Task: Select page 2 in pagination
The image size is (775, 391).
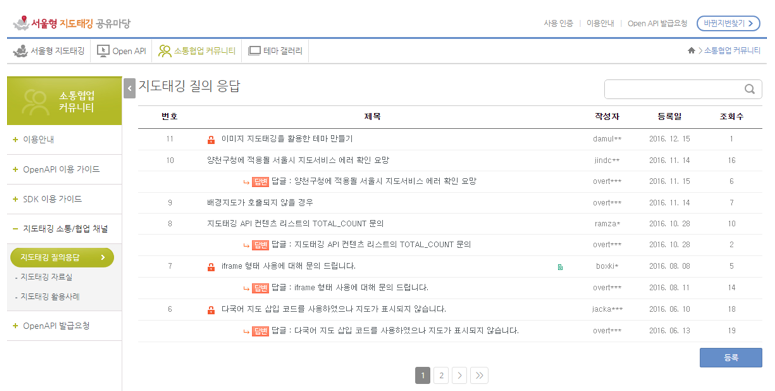Action: pos(441,375)
